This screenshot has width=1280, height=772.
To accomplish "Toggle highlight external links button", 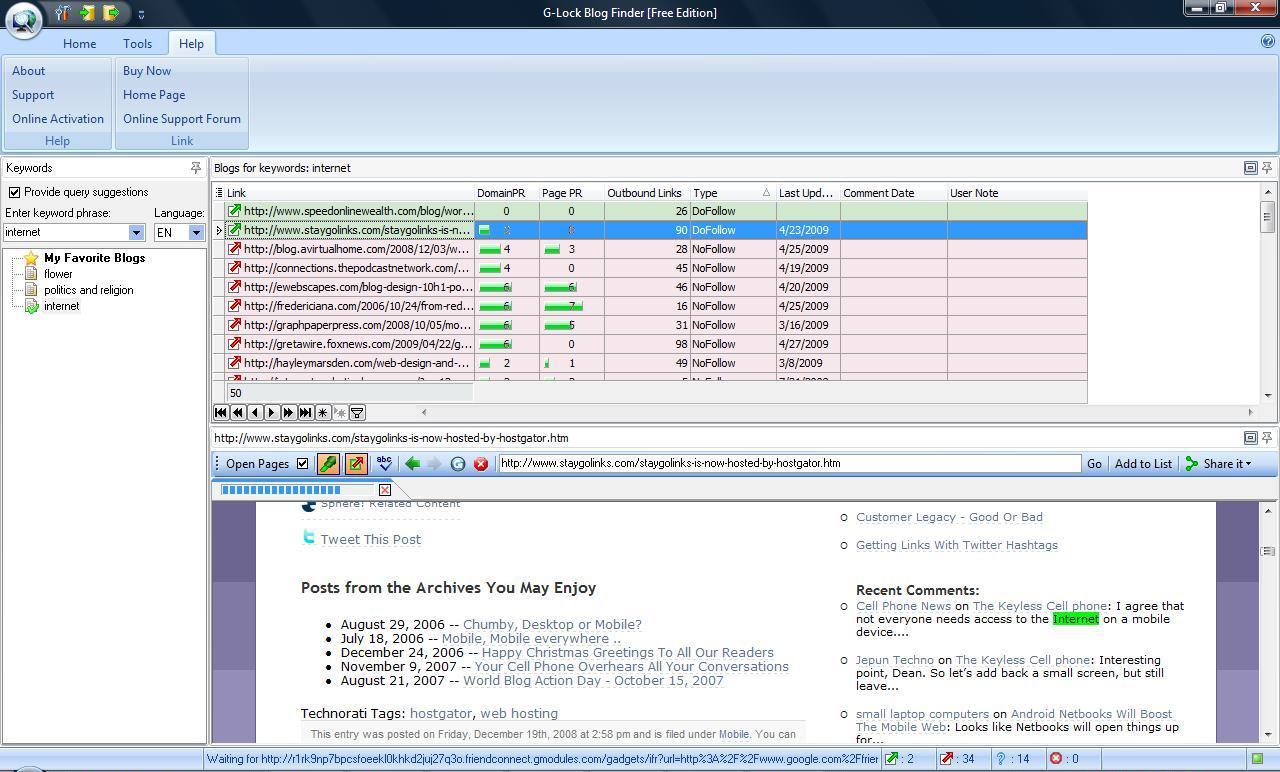I will pos(355,464).
